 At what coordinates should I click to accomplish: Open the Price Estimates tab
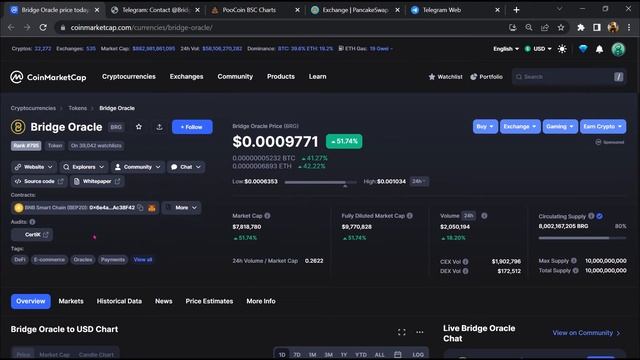[209, 301]
